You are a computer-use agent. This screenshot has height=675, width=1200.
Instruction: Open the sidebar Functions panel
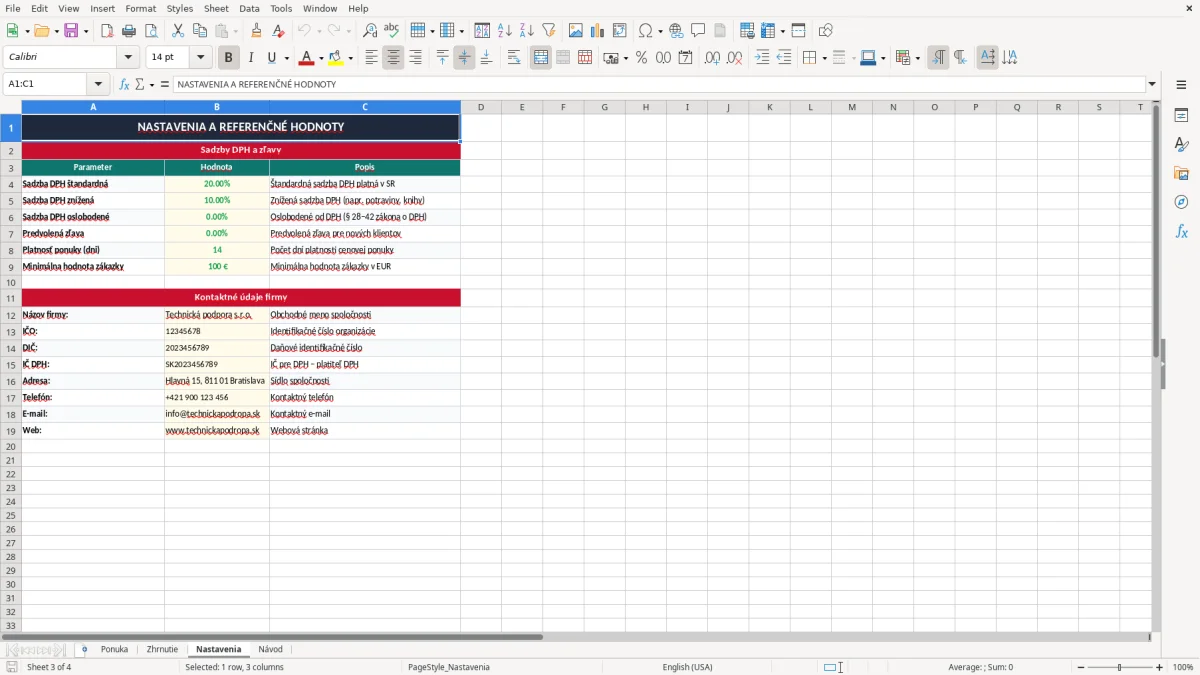pyautogui.click(x=1181, y=231)
